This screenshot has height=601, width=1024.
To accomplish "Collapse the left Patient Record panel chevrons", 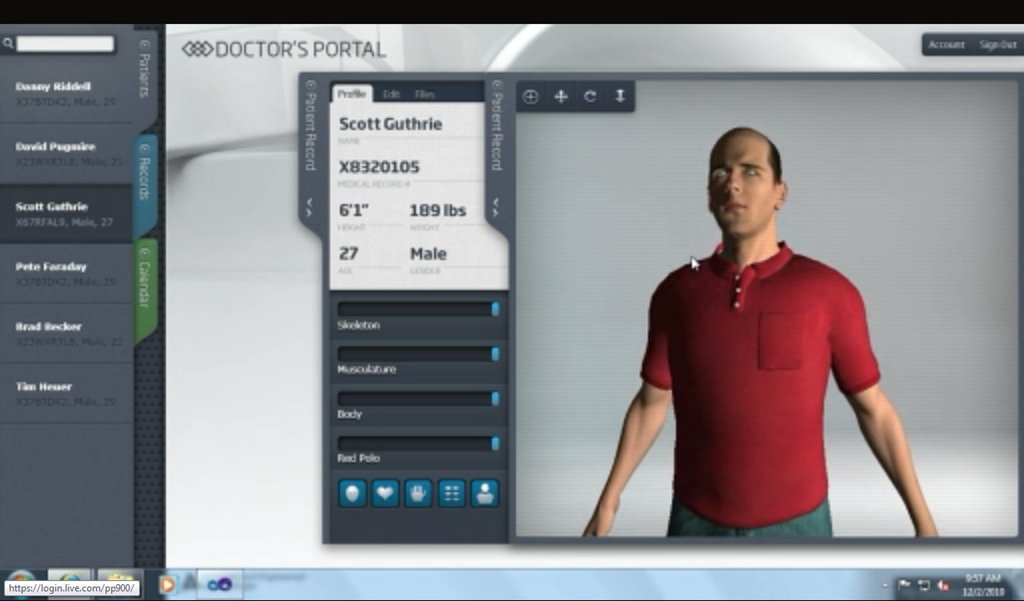I will point(310,207).
